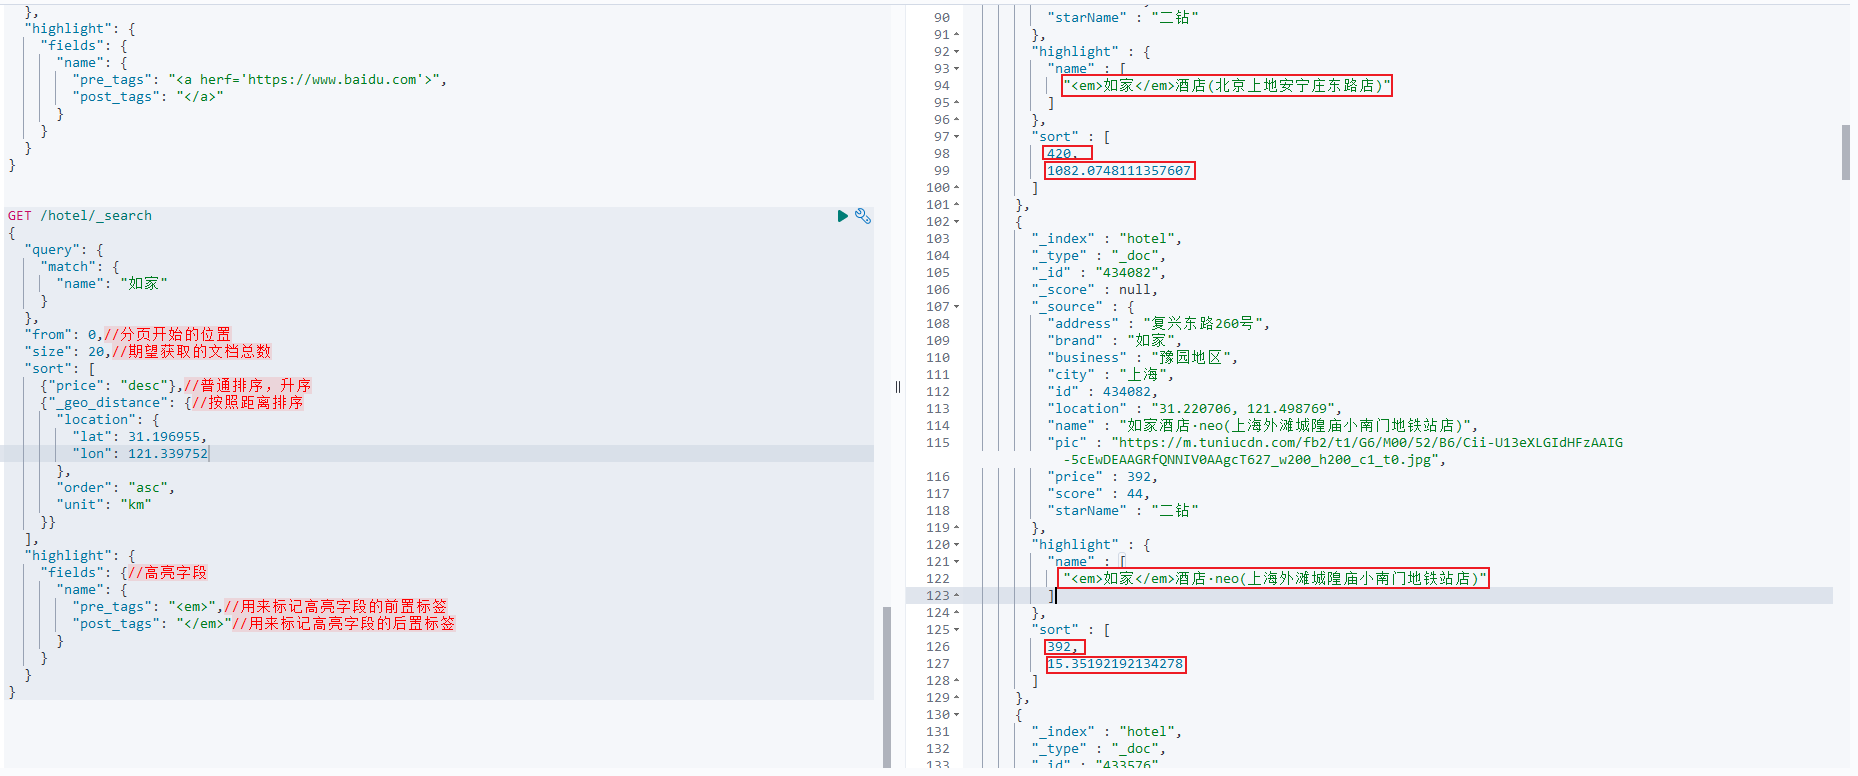Collapse the _source block at line 107
The height and width of the screenshot is (776, 1858).
click(957, 307)
